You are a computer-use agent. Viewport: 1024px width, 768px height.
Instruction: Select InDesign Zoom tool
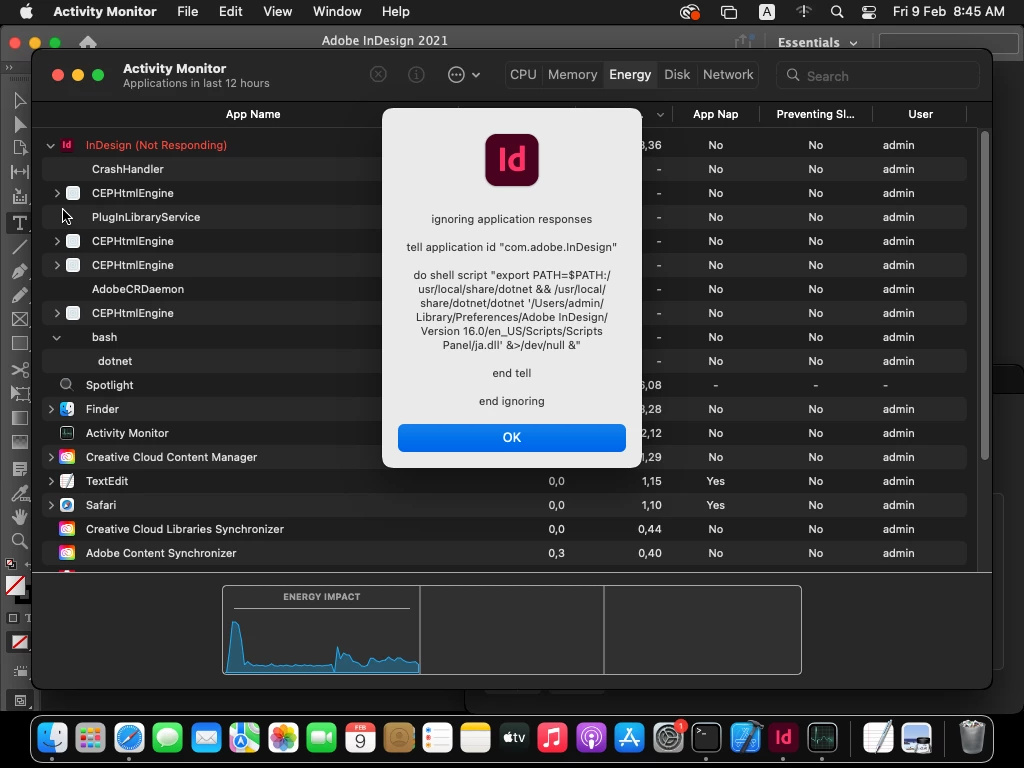(20, 541)
